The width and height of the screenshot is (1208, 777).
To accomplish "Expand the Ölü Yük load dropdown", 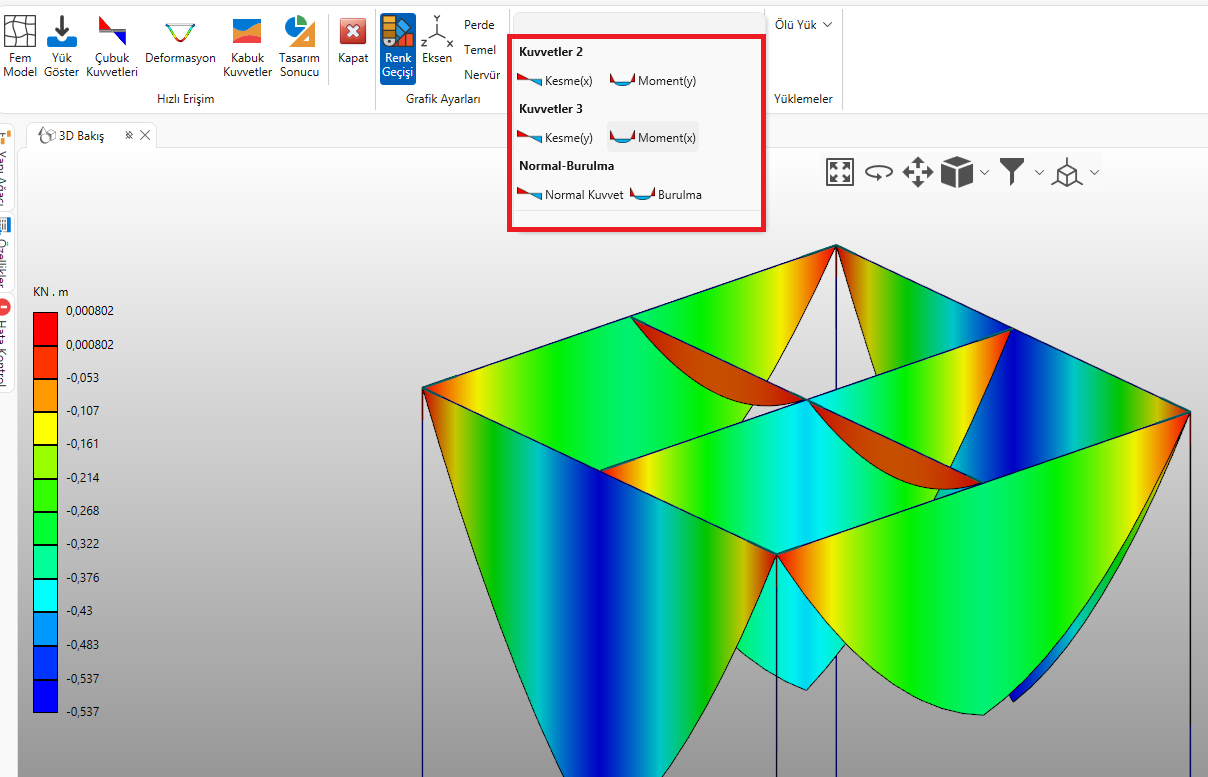I will (804, 24).
